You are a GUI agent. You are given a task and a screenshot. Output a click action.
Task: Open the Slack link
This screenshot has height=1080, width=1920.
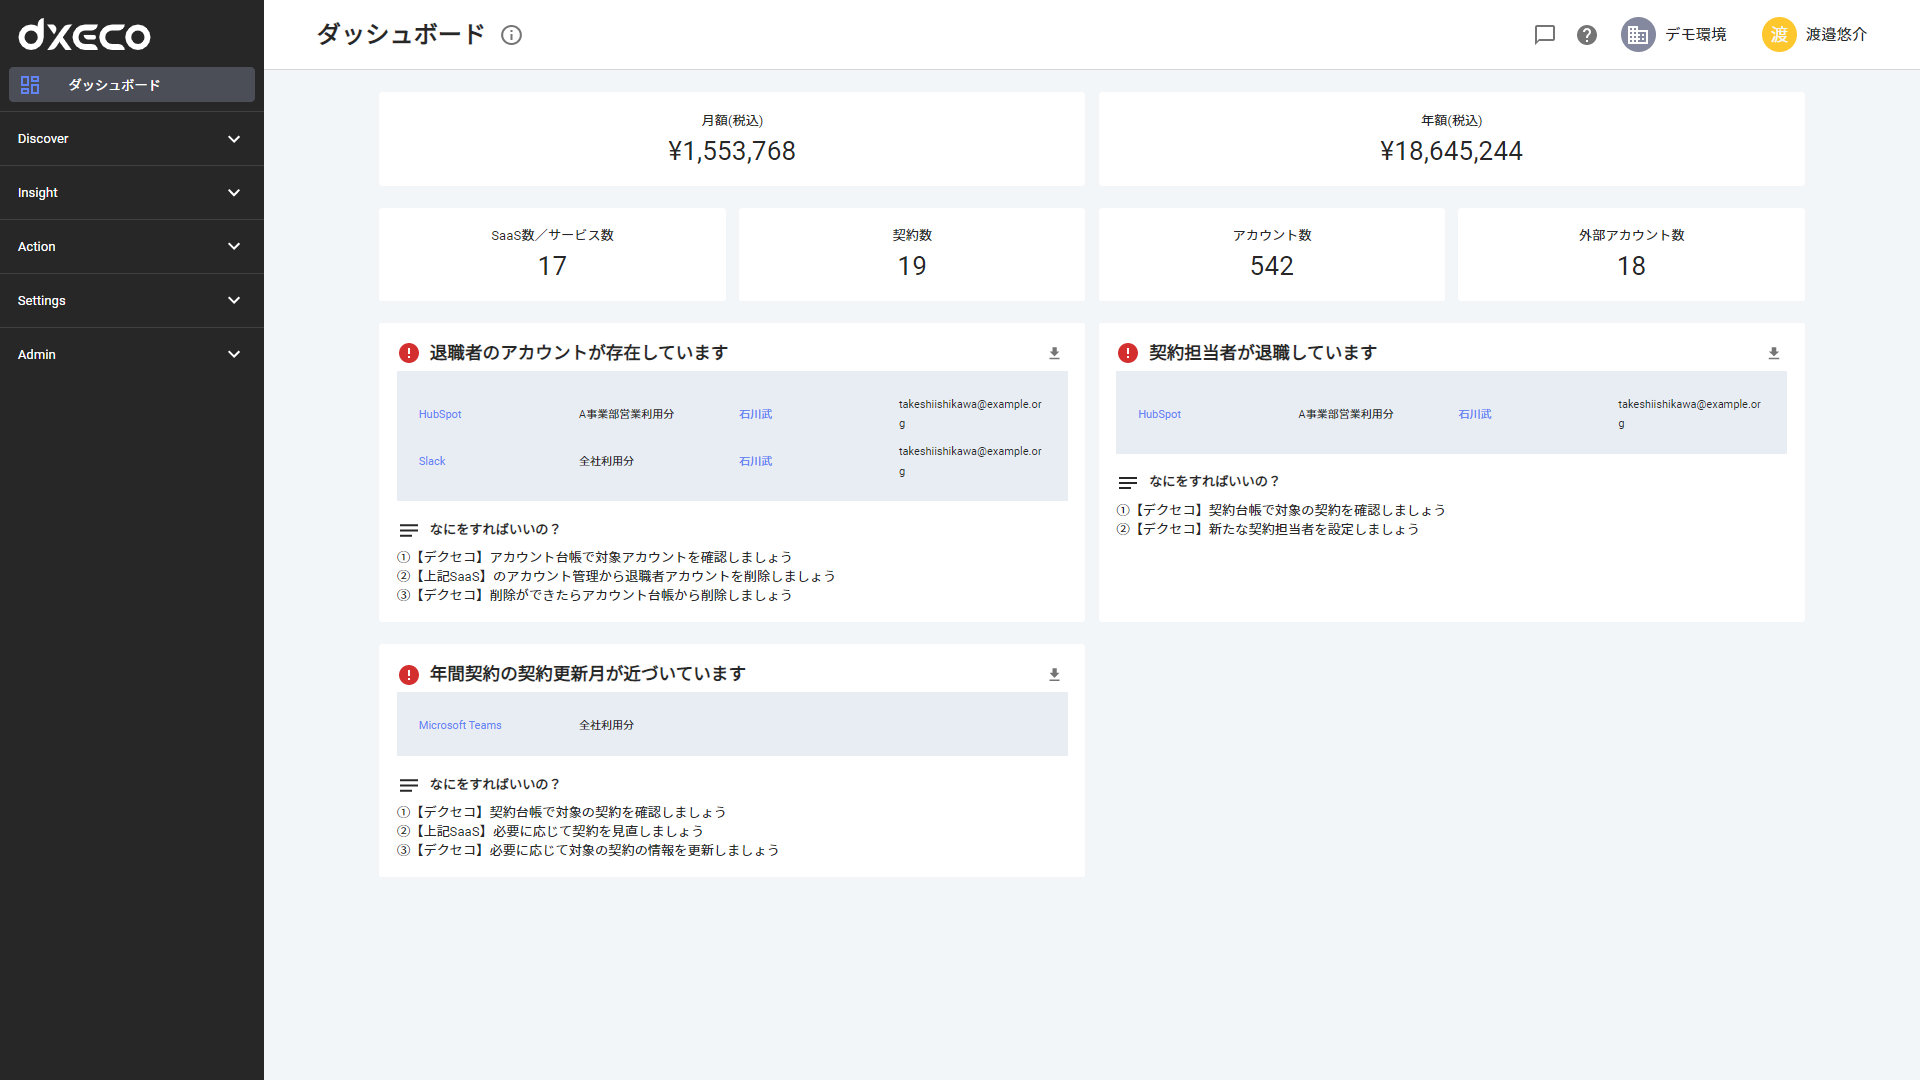point(432,461)
